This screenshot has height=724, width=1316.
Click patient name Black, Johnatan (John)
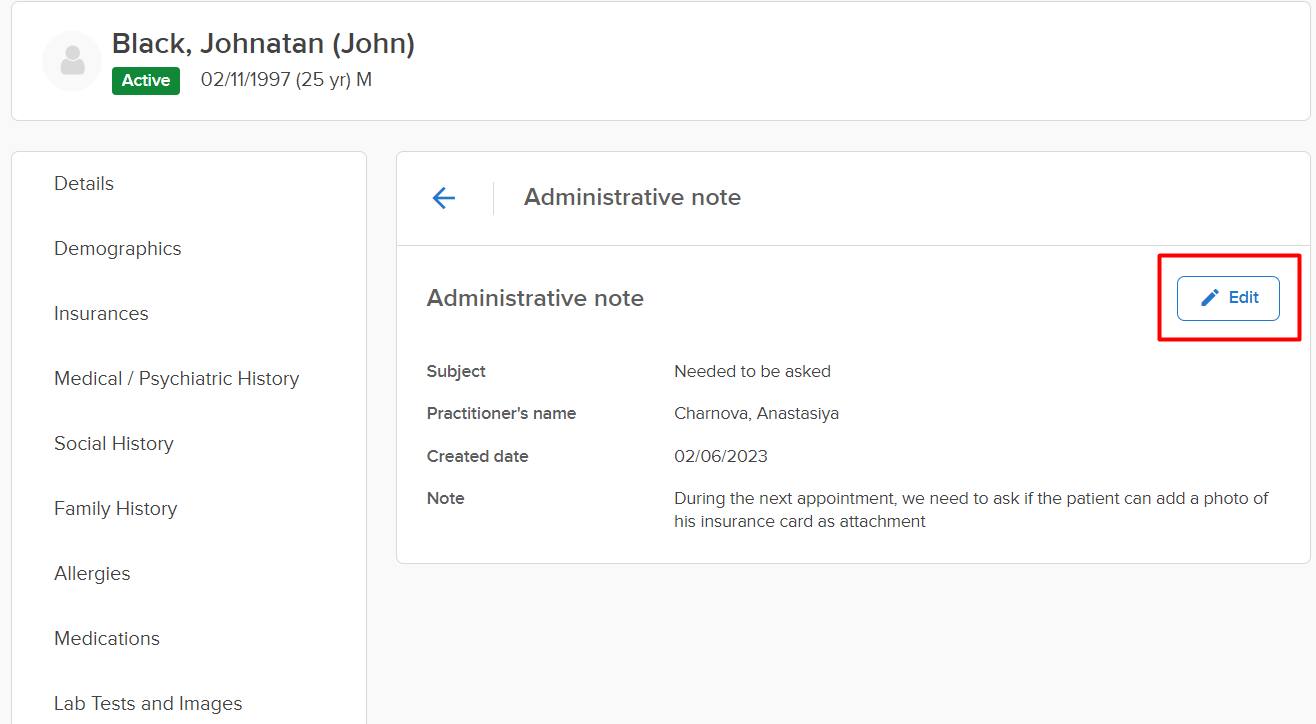point(263,44)
